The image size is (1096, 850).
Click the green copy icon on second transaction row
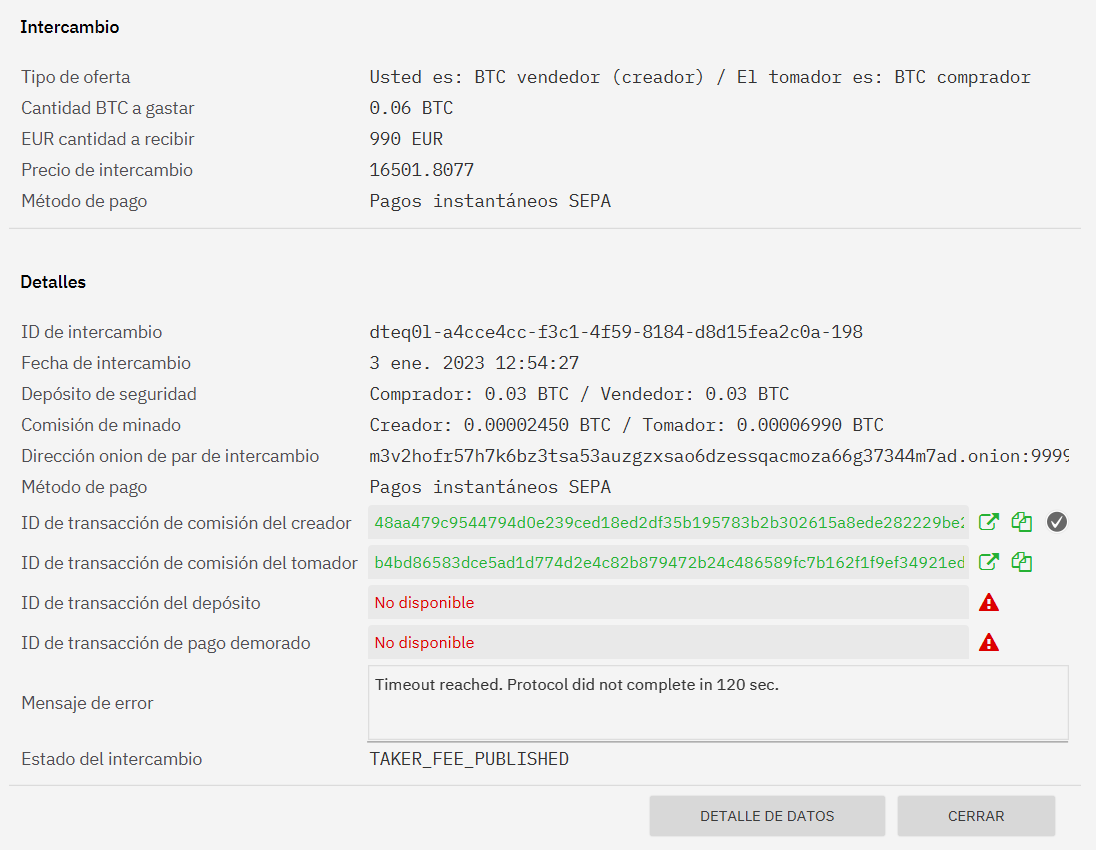(x=1021, y=561)
